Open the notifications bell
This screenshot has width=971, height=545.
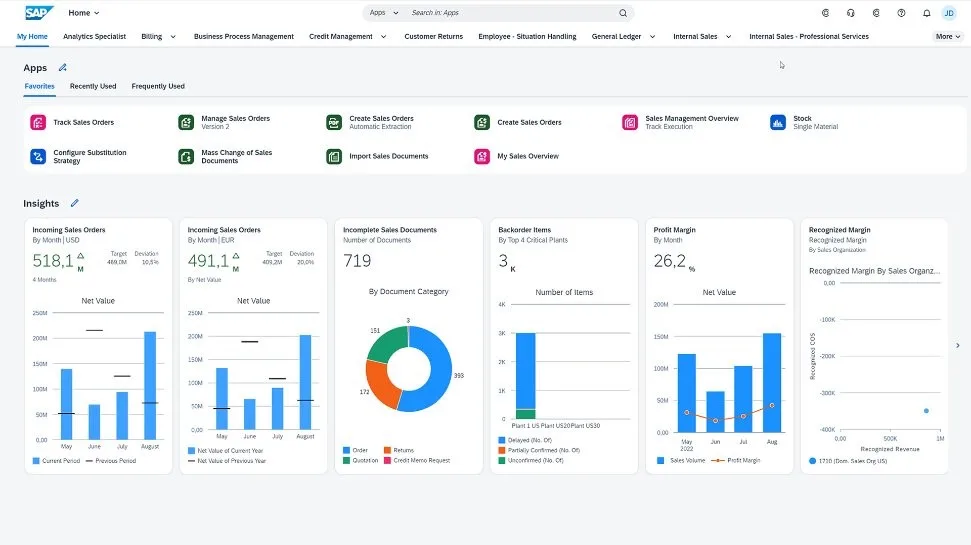(926, 12)
